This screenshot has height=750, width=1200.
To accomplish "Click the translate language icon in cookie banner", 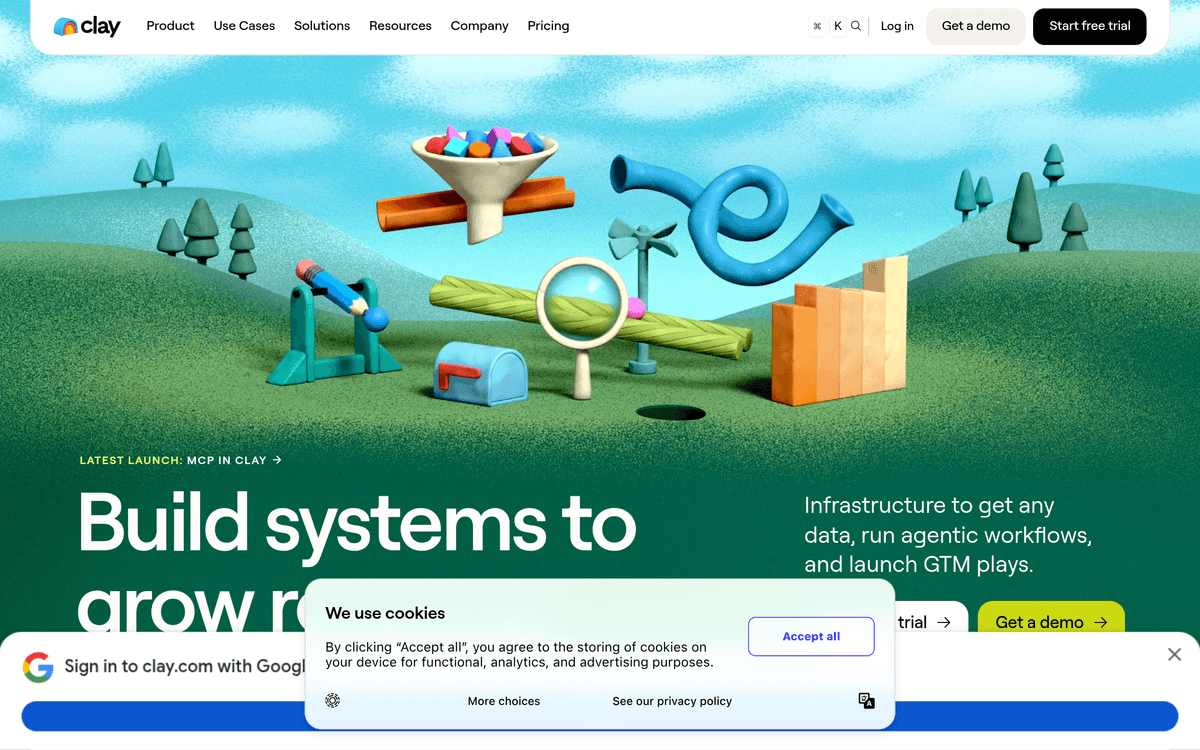I will click(867, 701).
